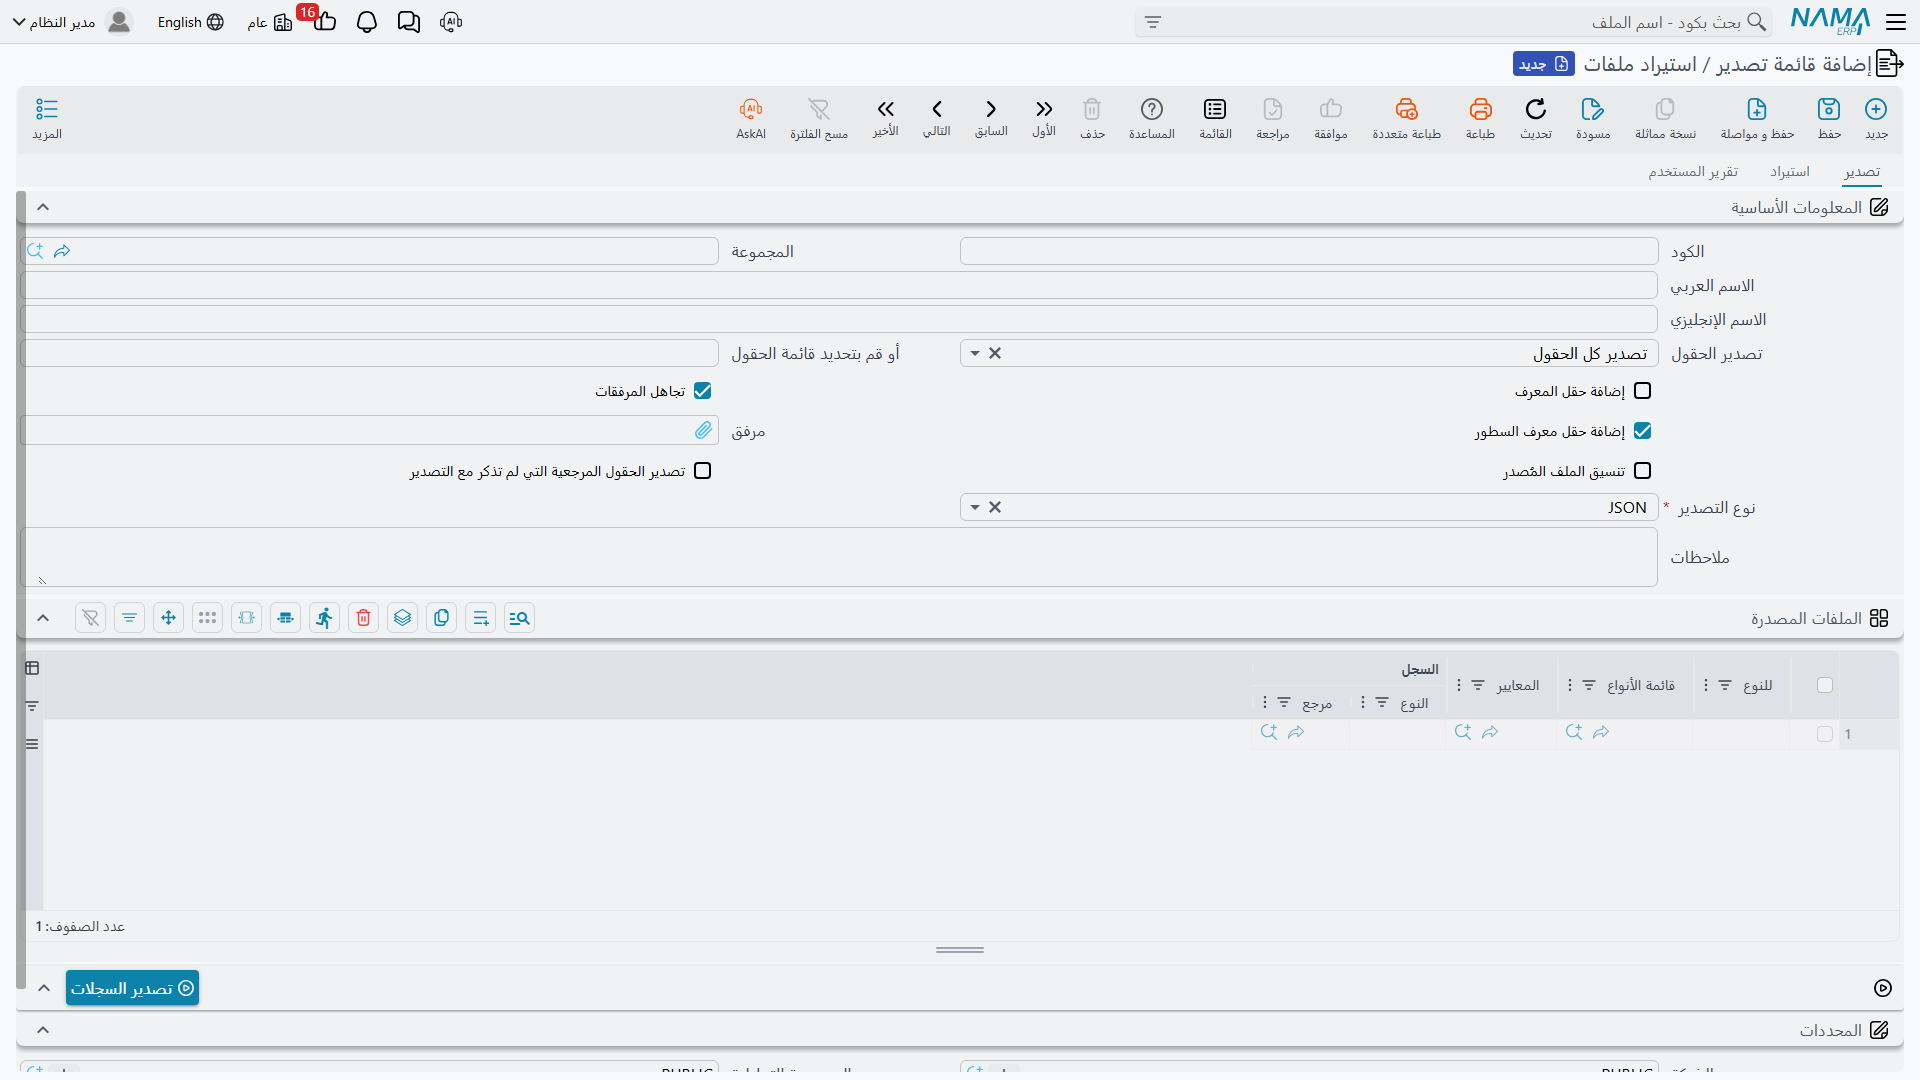Click the copy rows icon in grid toolbar
The image size is (1920, 1080).
click(x=442, y=618)
